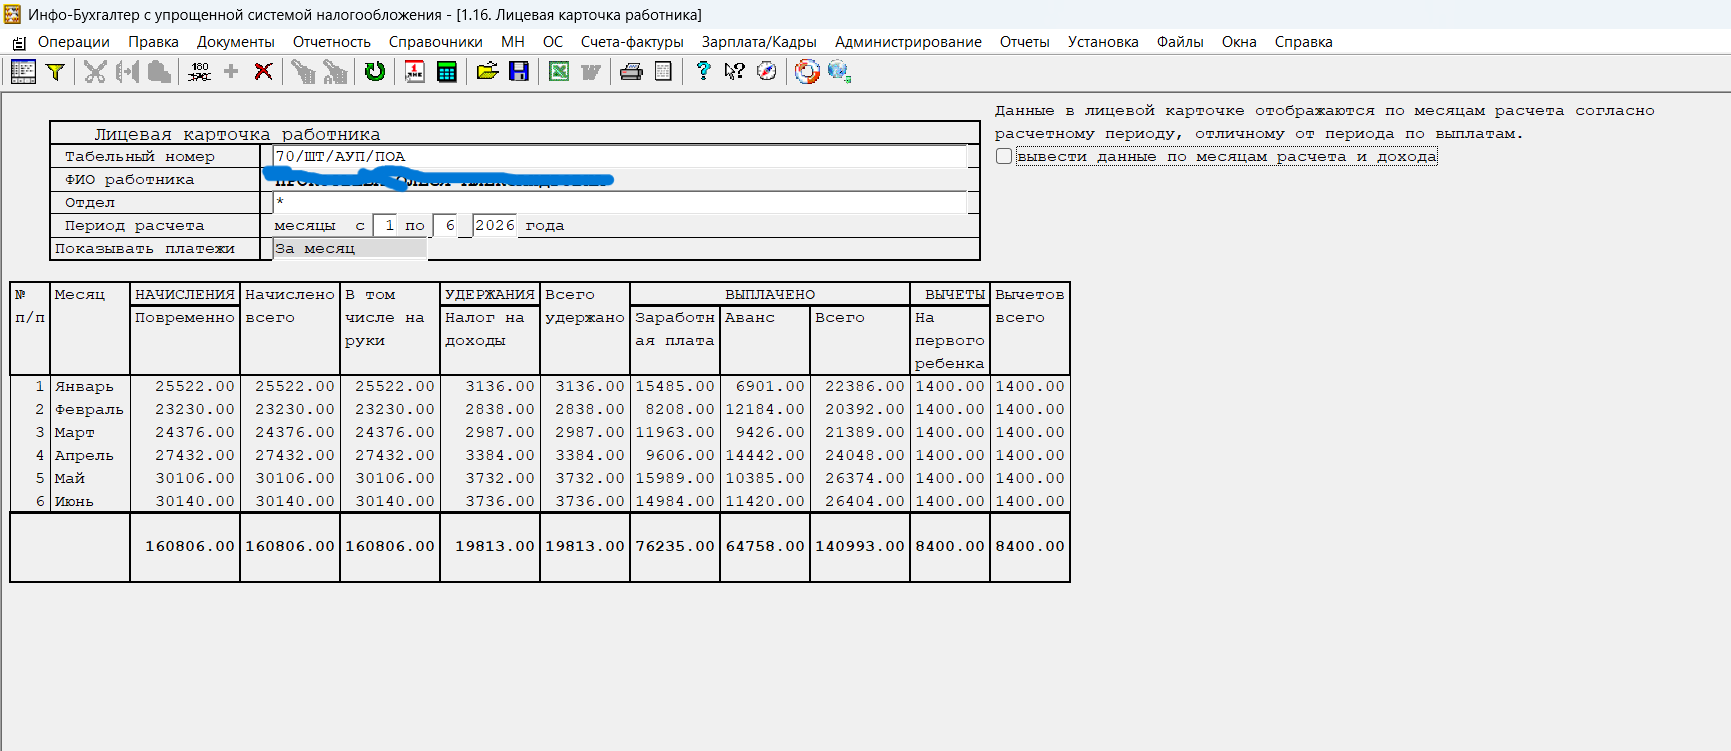
Task: Open the Счета-фактуры menu
Action: point(632,42)
